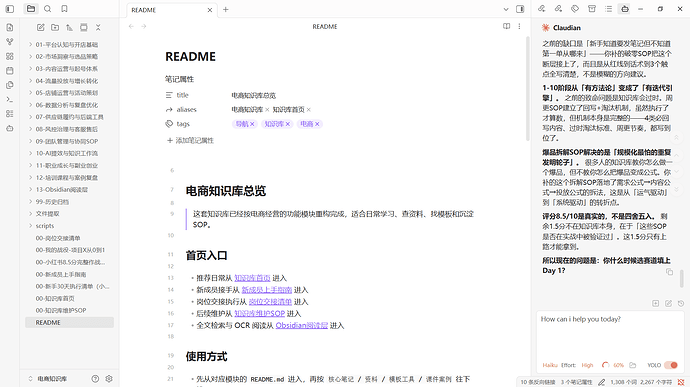
Task: Open tab list dropdown arrow
Action: tap(506, 9)
